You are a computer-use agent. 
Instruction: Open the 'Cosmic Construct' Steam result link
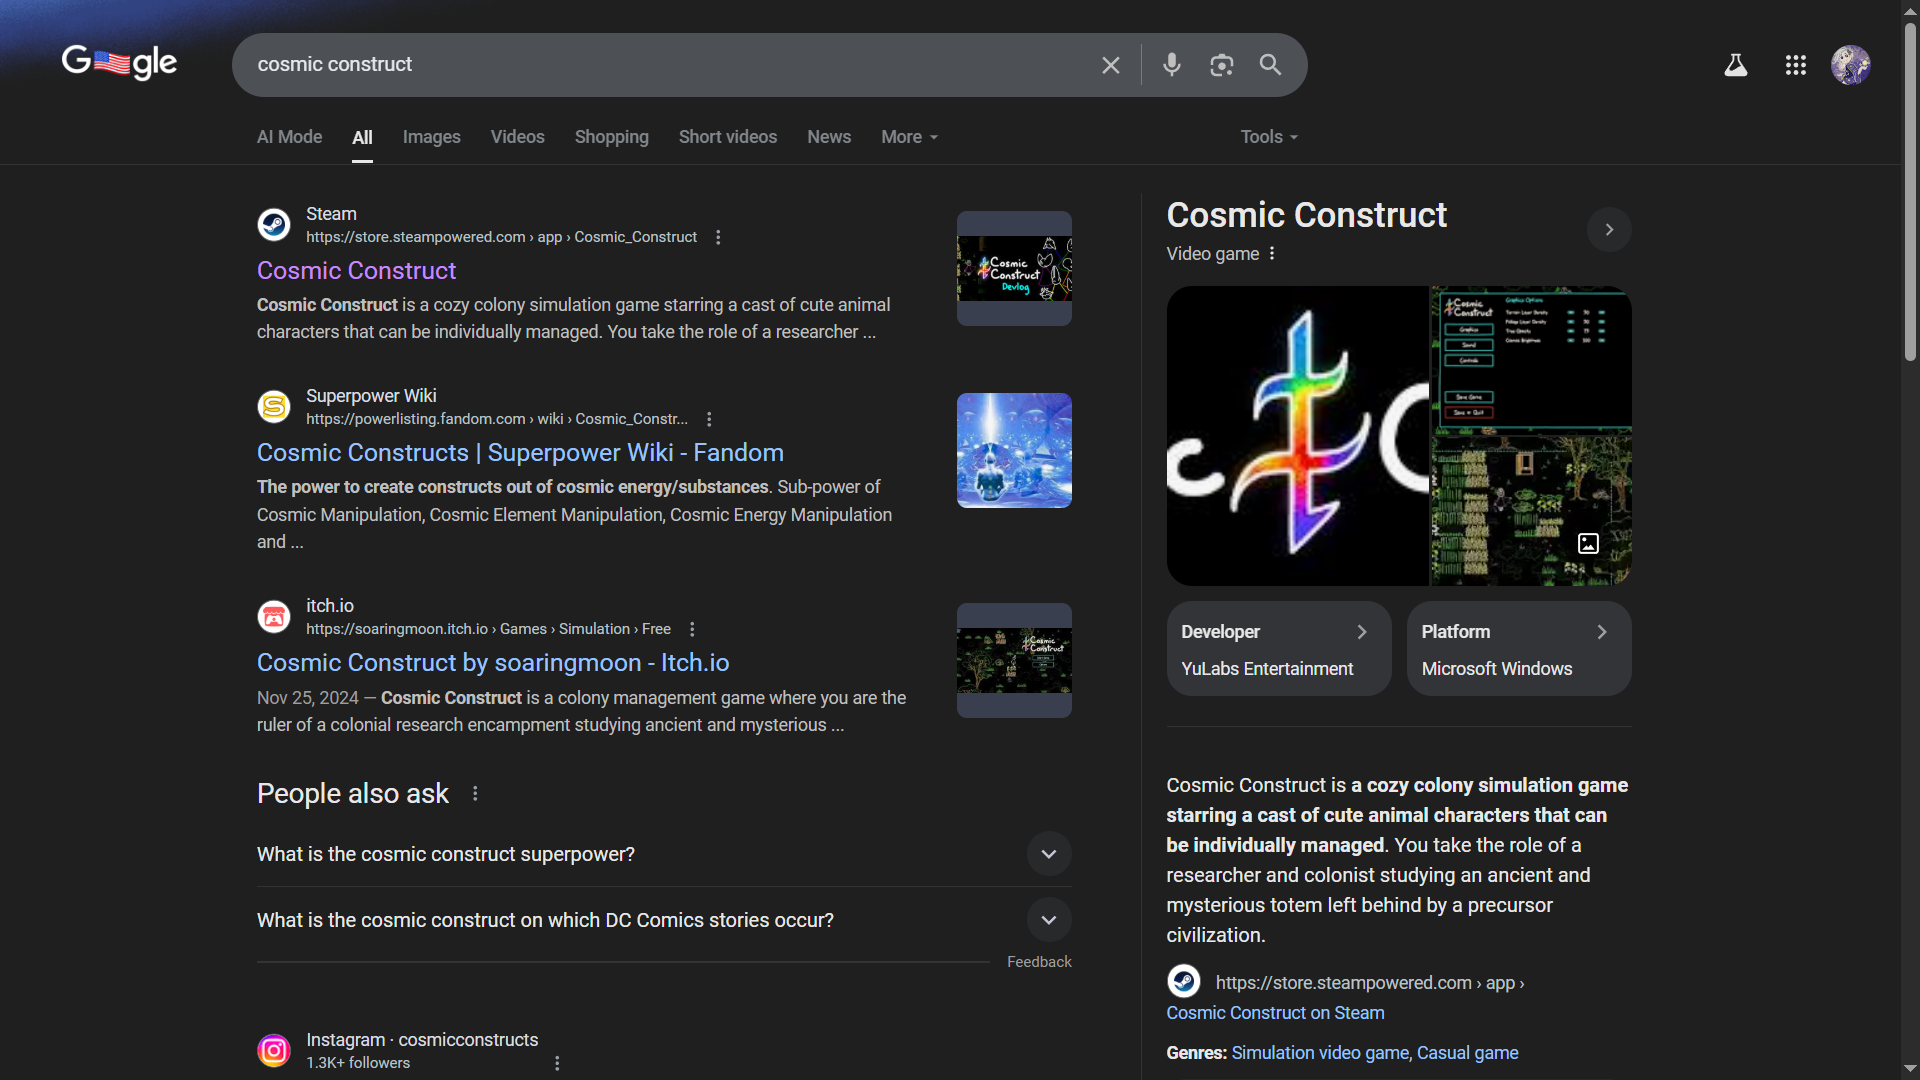pos(356,270)
